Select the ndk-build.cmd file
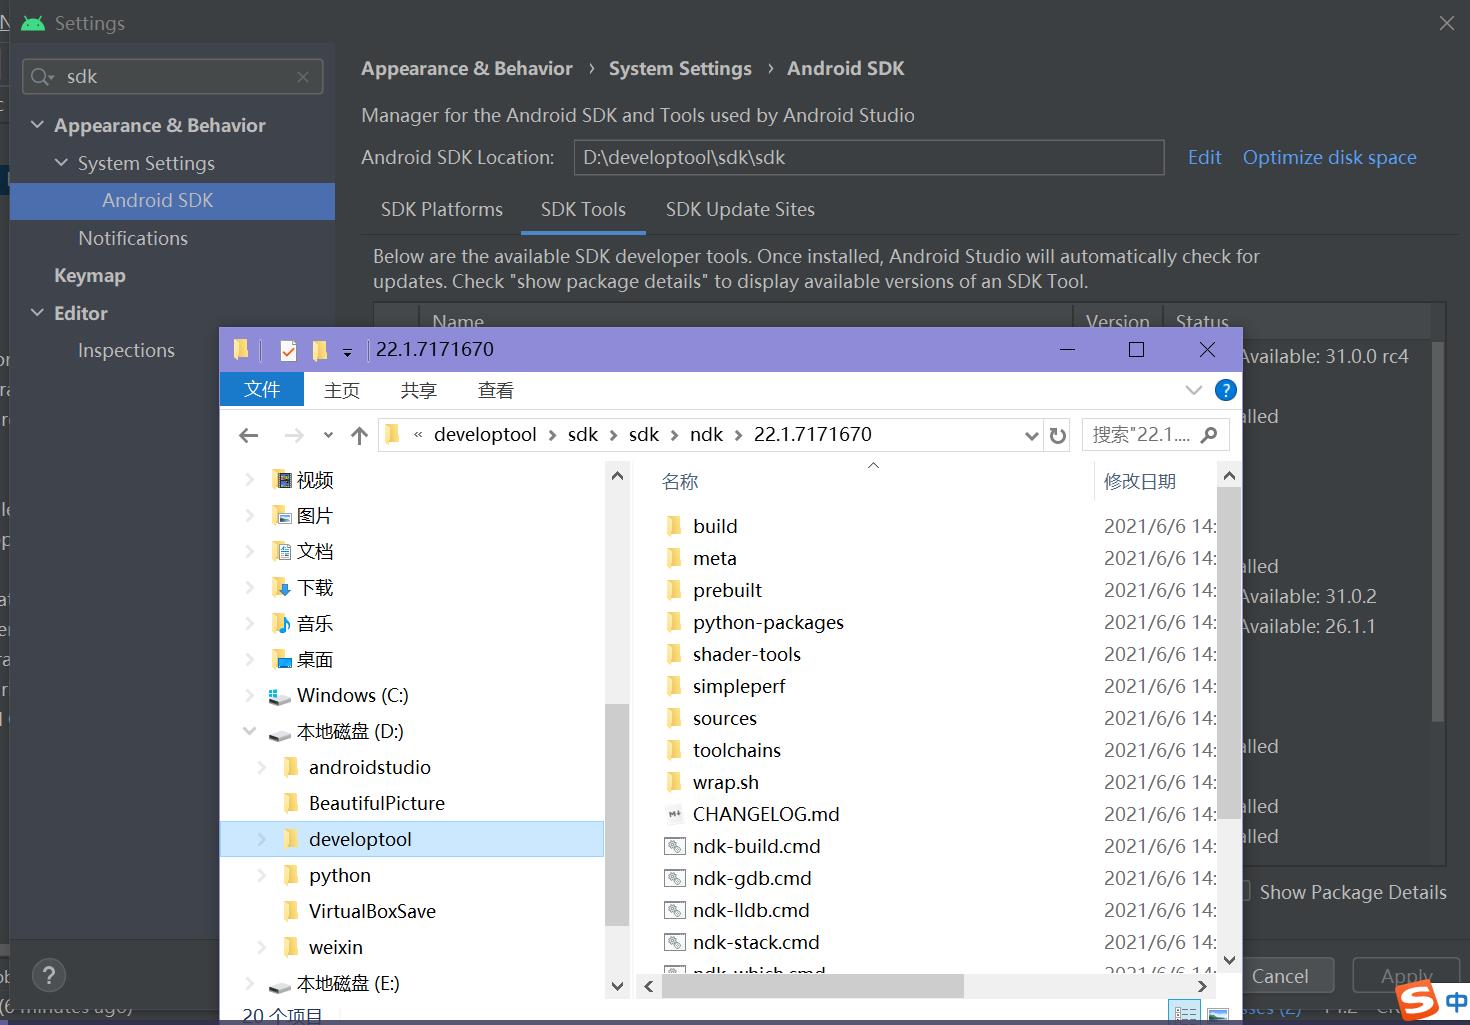 coord(756,846)
